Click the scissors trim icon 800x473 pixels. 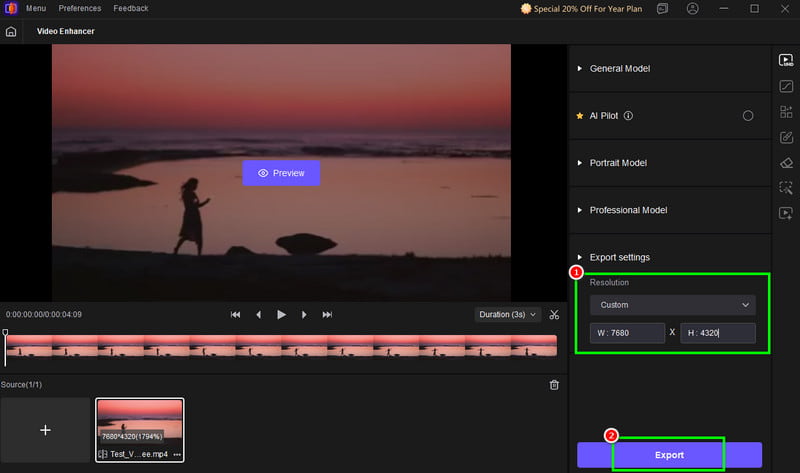[x=554, y=315]
